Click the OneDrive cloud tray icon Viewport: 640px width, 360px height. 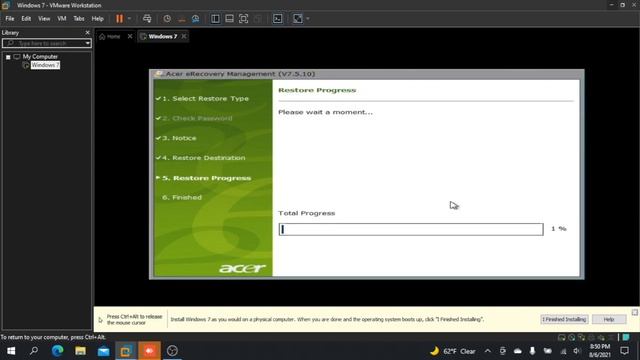click(518, 351)
